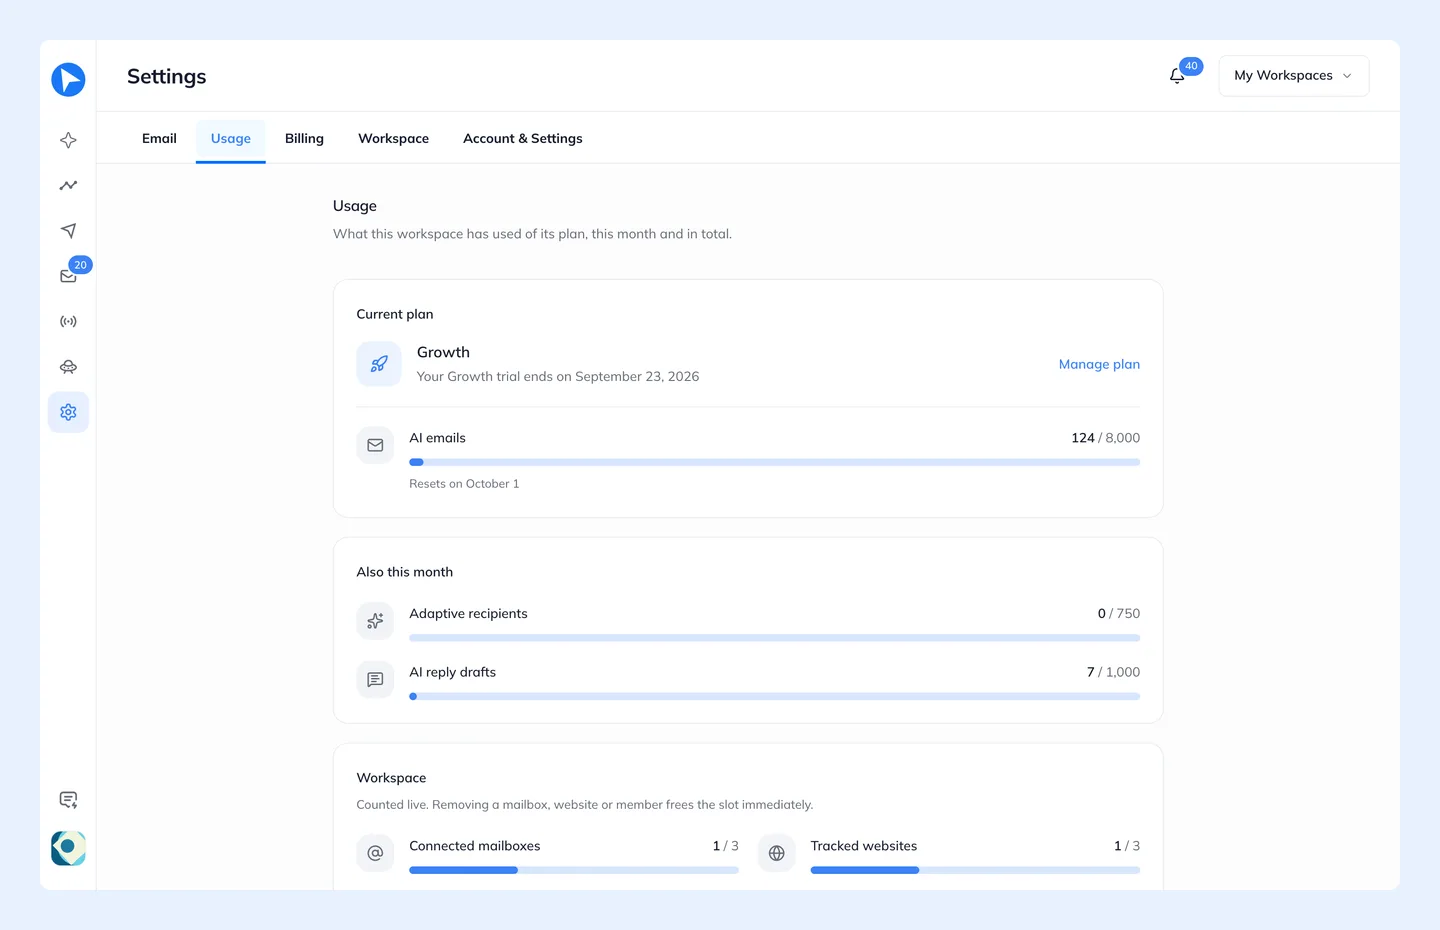Click the Adaptive recipients progress bar
The width and height of the screenshot is (1440, 930).
[775, 638]
